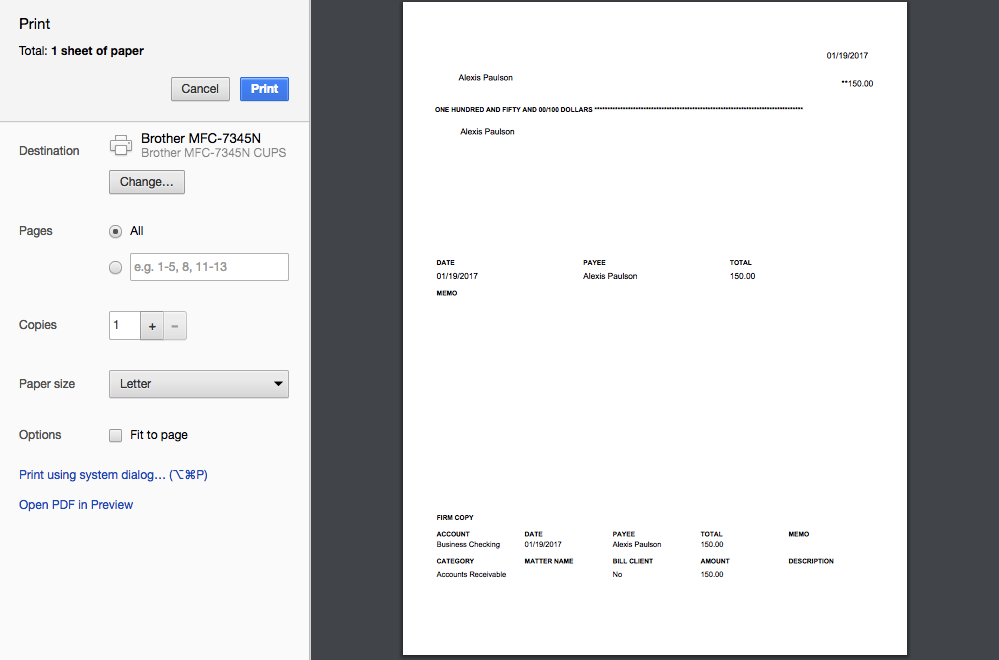The height and width of the screenshot is (660, 999).
Task: Click into the Copies number field
Action: coord(124,326)
